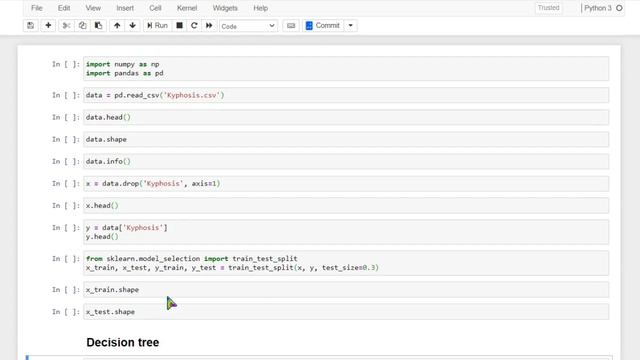Click the Decision tree heading
This screenshot has width=640, height=360.
pos(122,342)
